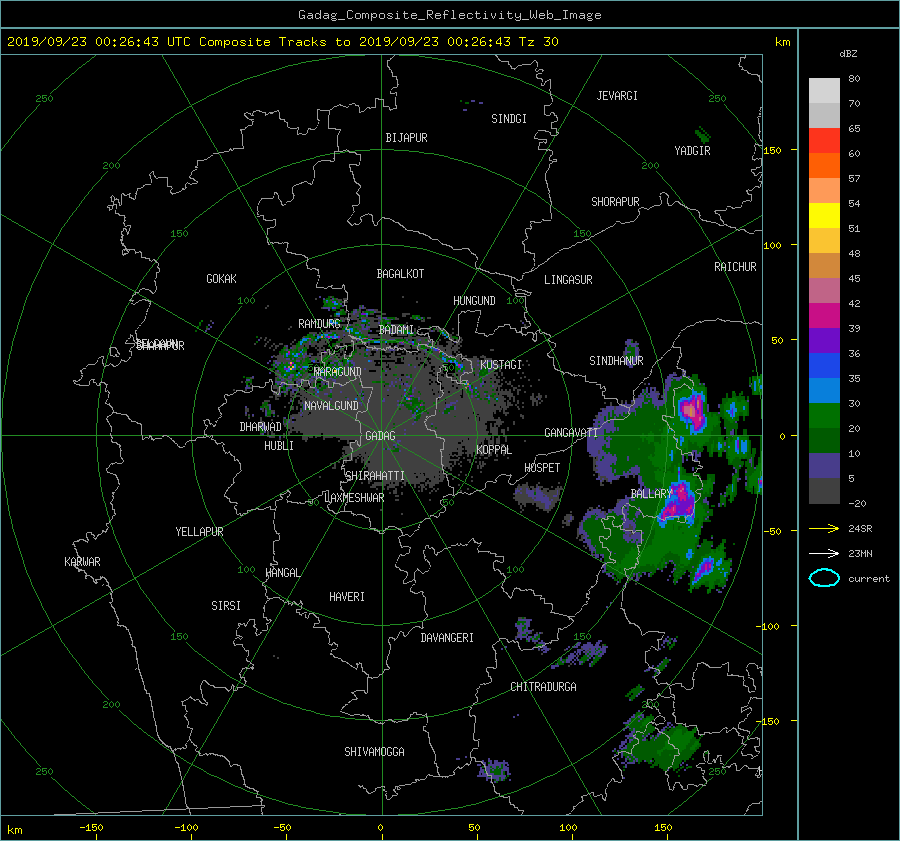Click the white 23MN arrow legend icon
Screen dimensions: 900x841
(824, 553)
